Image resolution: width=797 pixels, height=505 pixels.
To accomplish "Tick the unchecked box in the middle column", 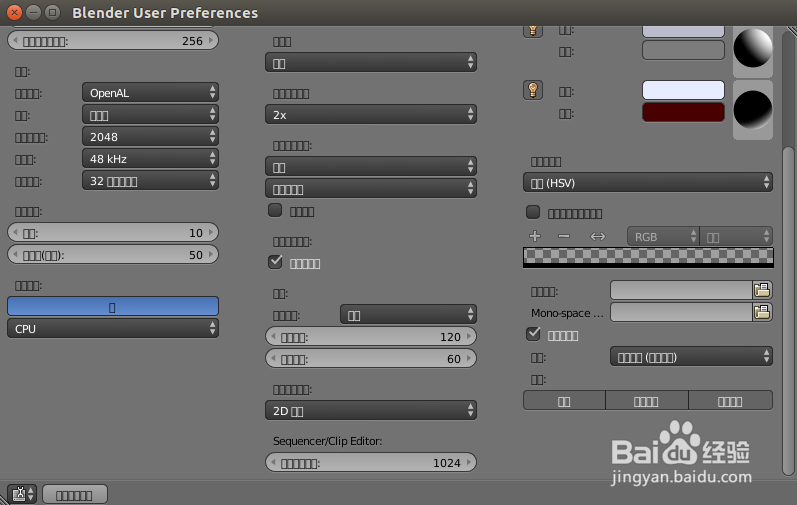I will [x=275, y=210].
